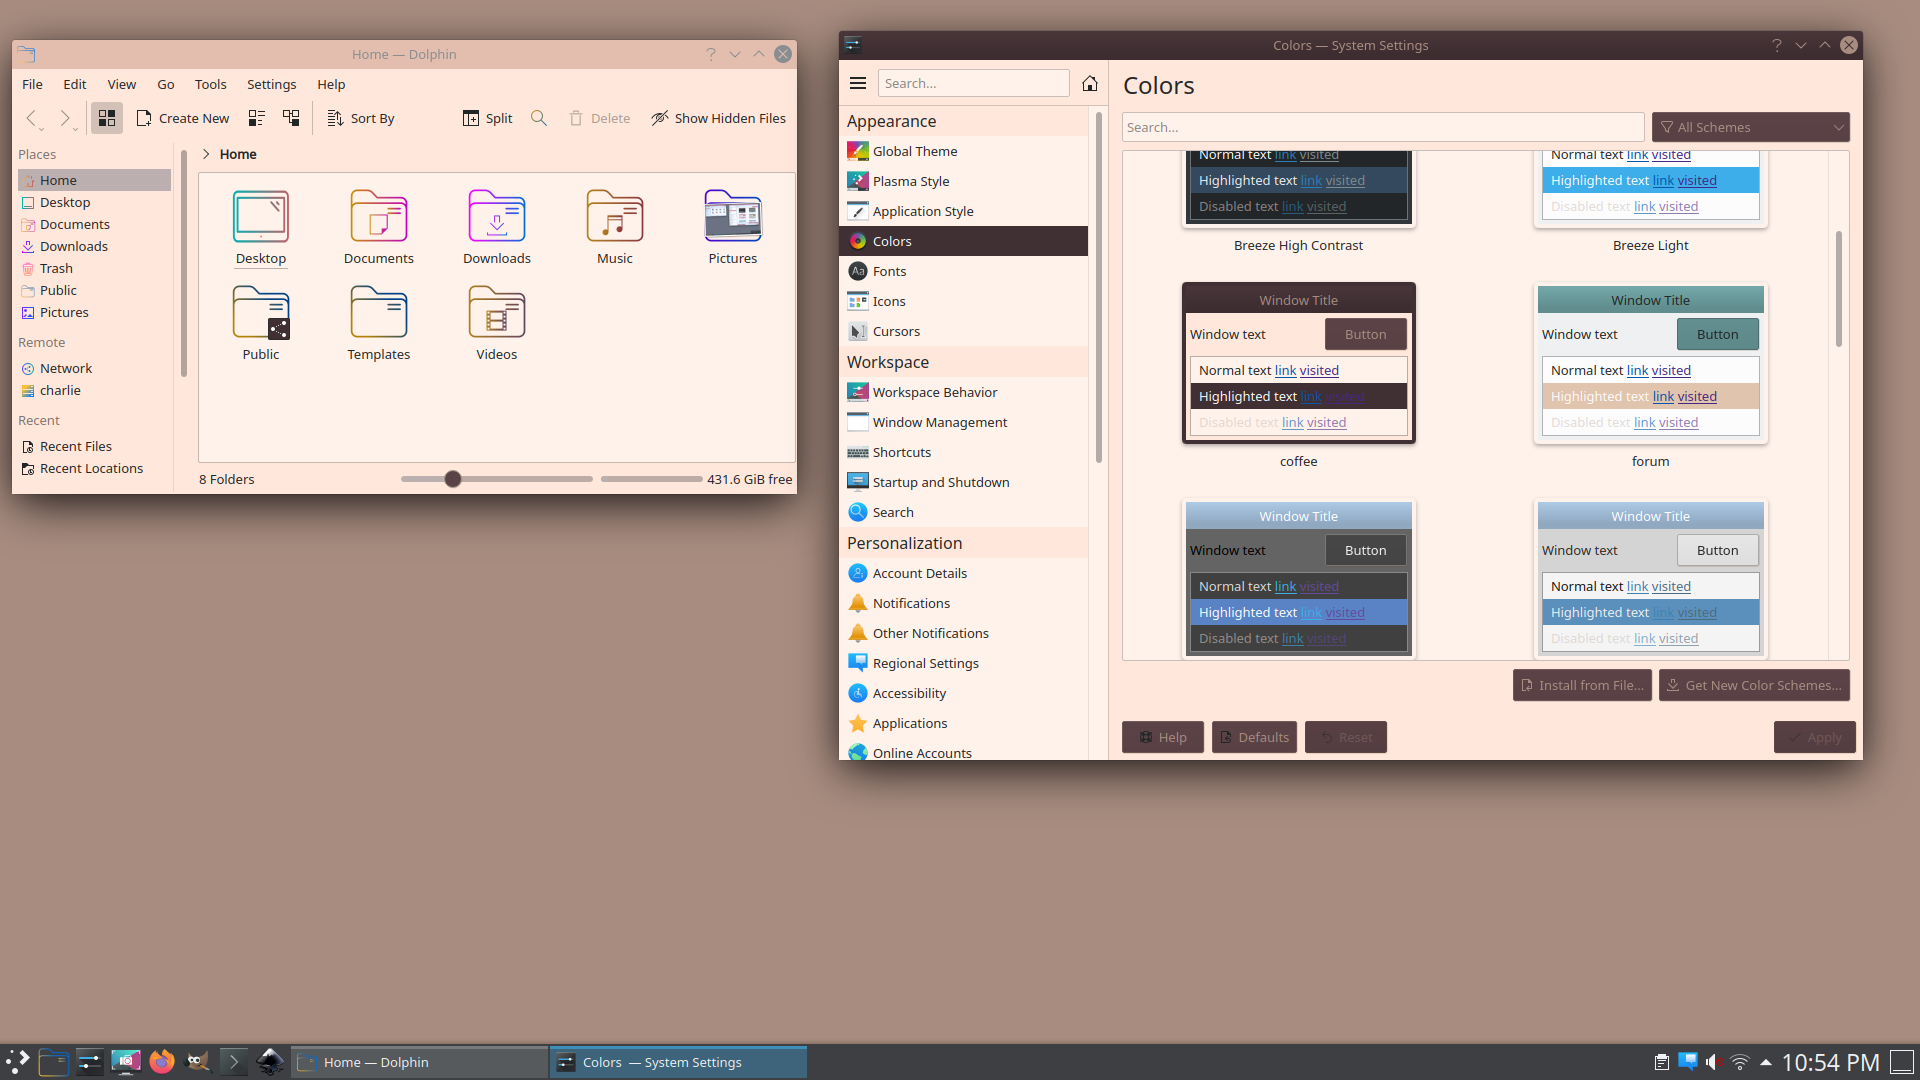Expand hidden system tray icons
Image resolution: width=1920 pixels, height=1080 pixels.
[1766, 1062]
